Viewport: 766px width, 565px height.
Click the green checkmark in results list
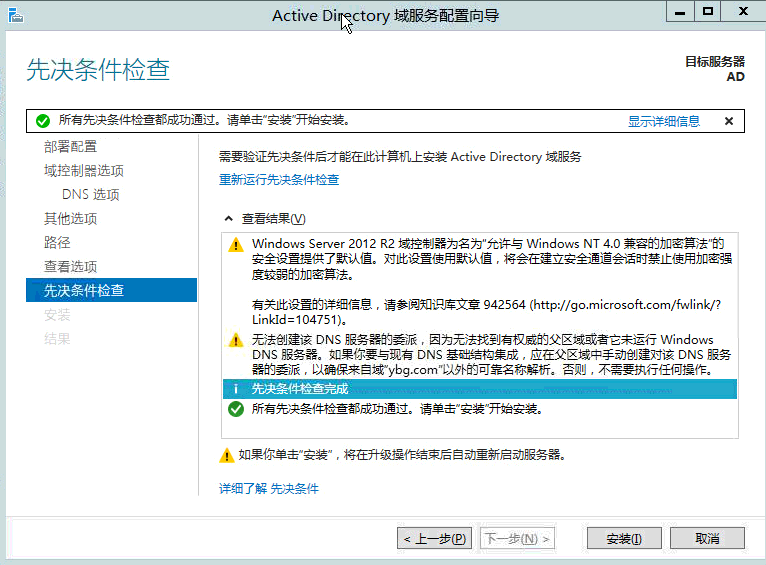pos(236,409)
